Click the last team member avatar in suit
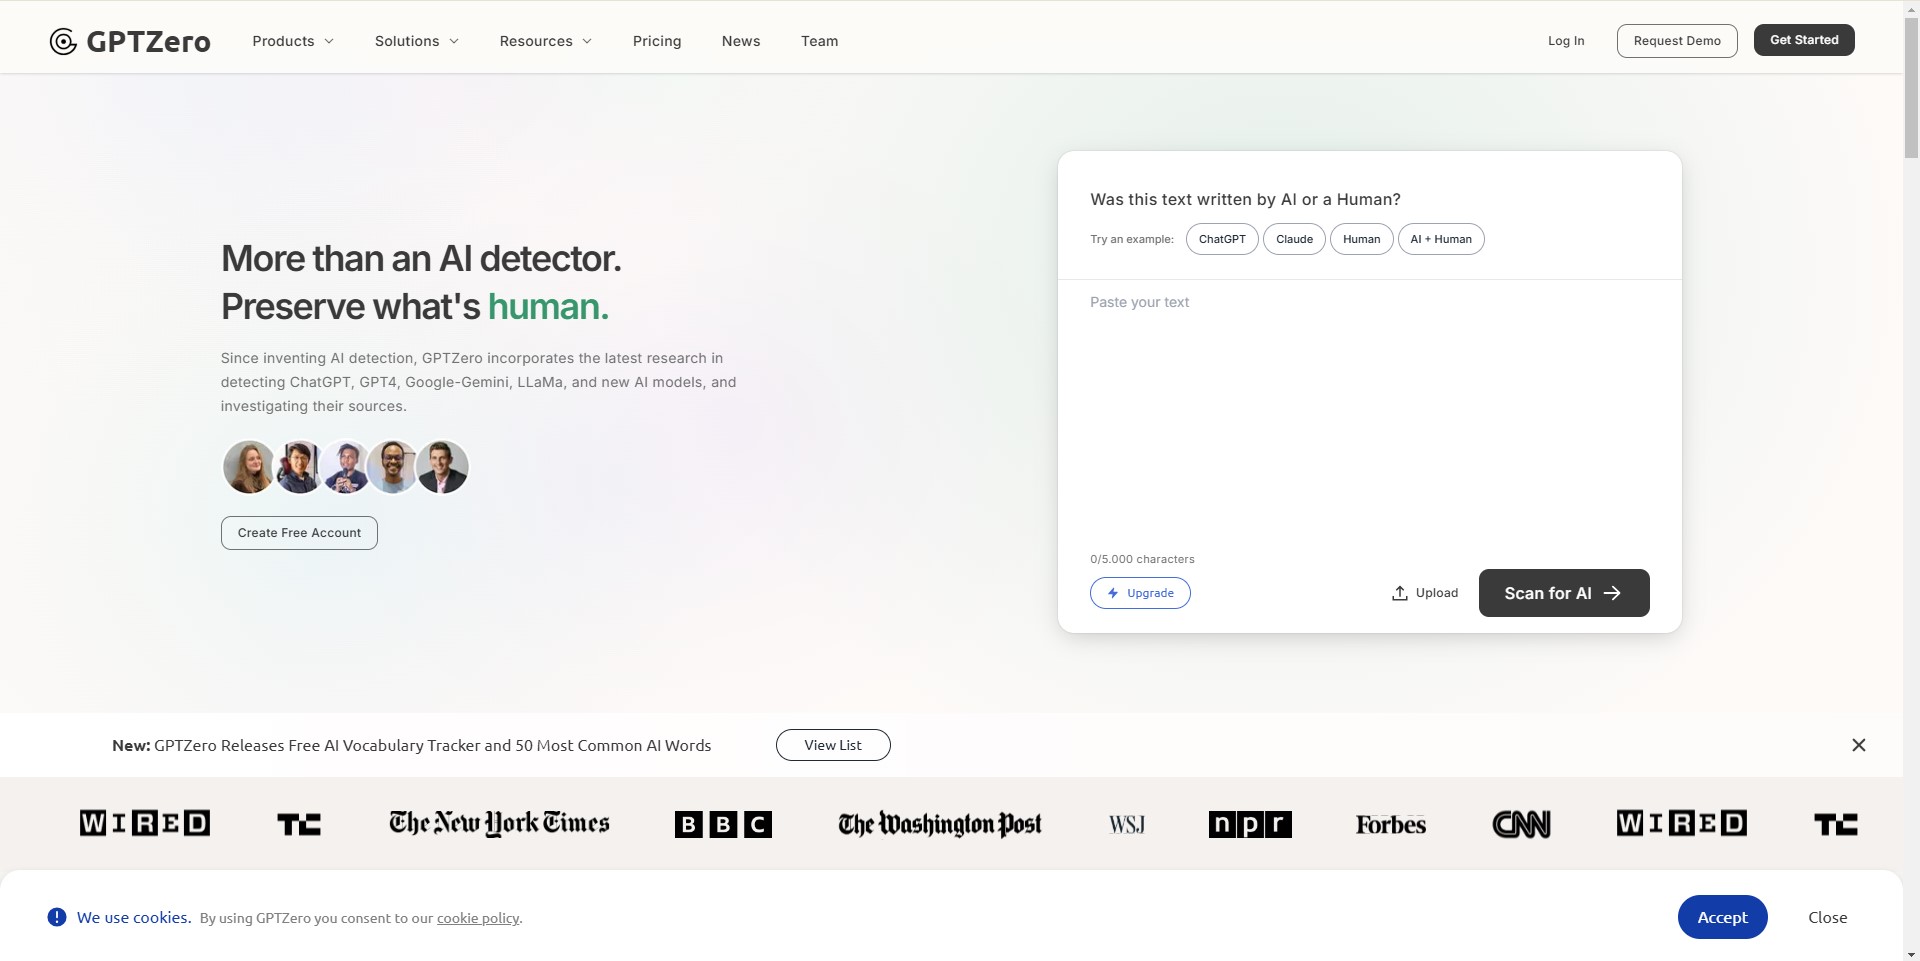 coord(443,467)
